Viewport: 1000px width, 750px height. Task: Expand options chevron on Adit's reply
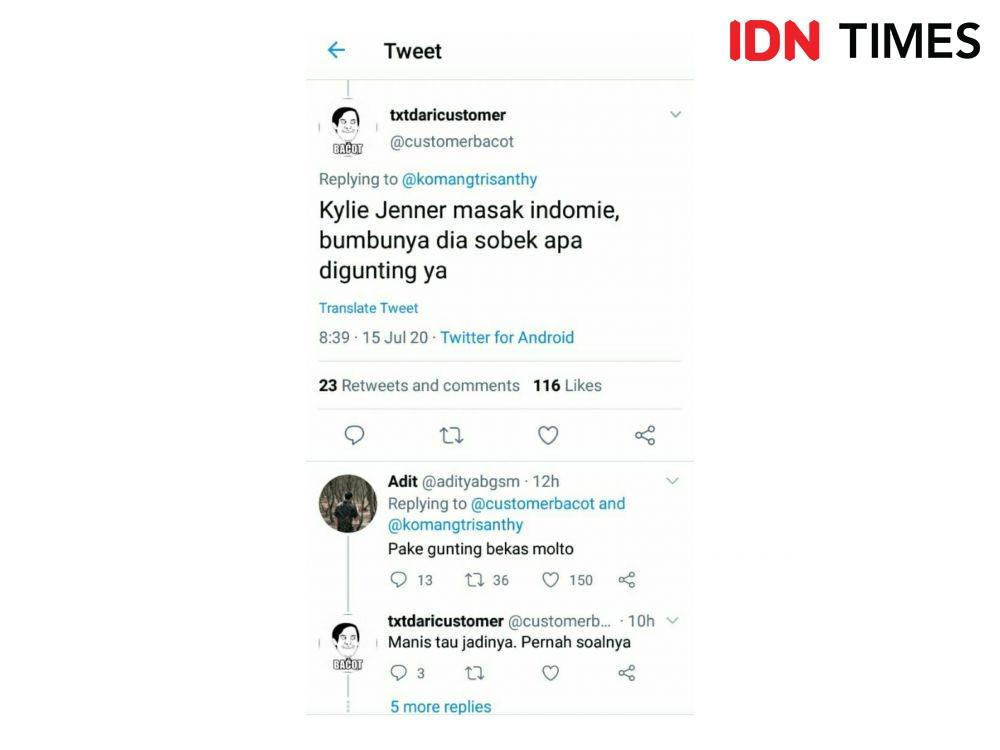tap(672, 481)
